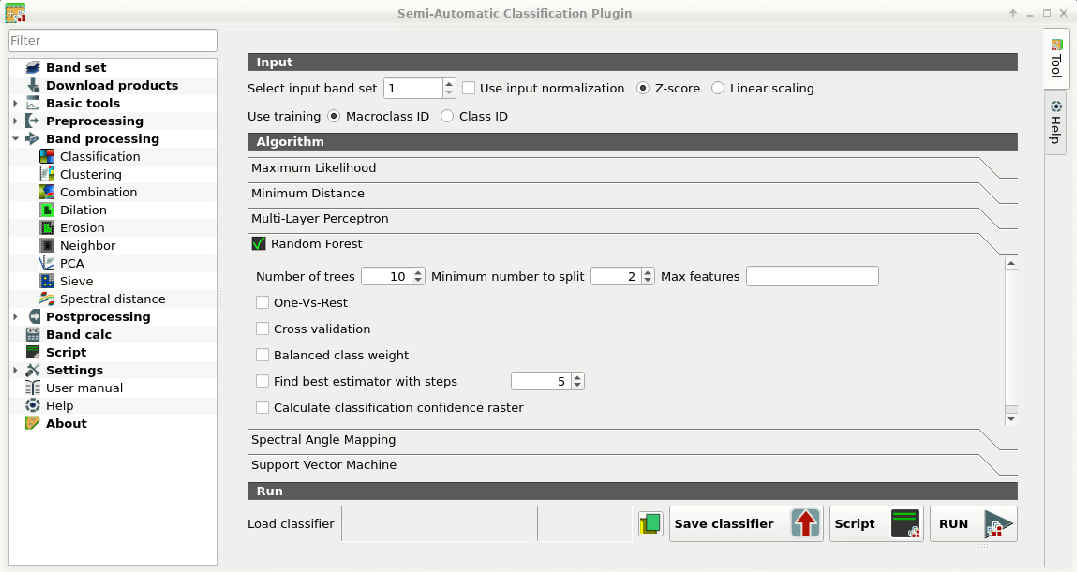Enable Cross validation checkbox
1077x572 pixels.
(262, 329)
